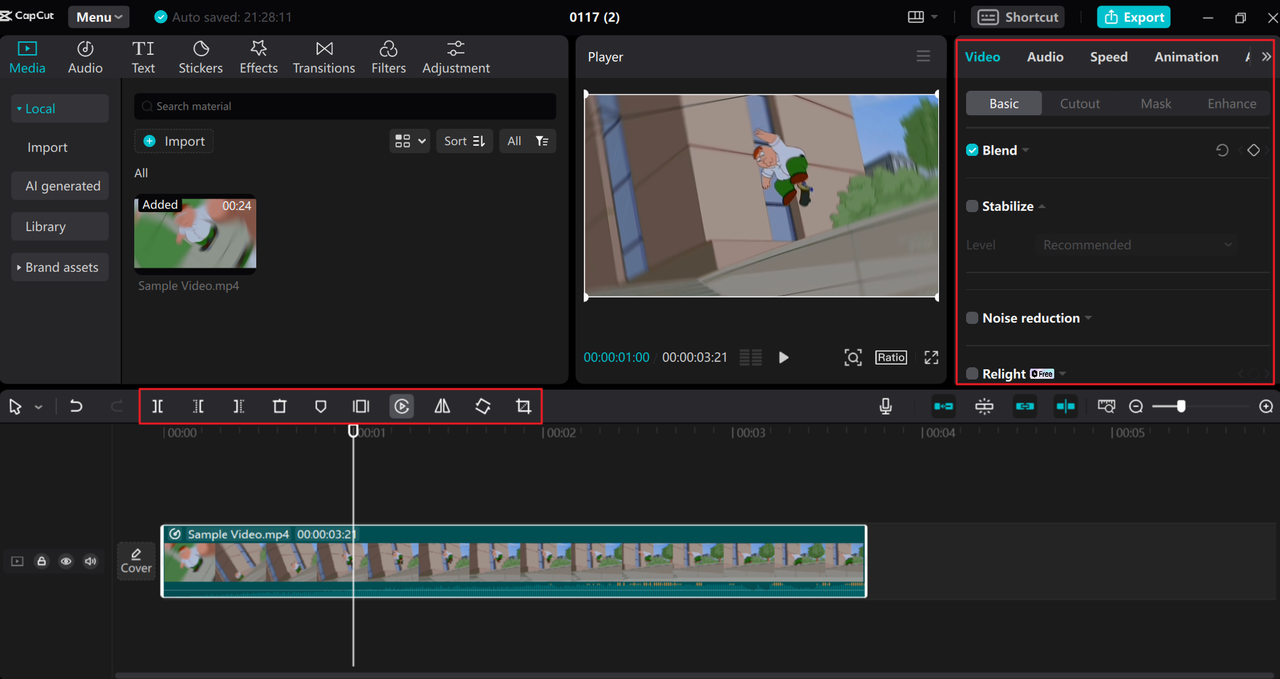
Task: Adjust the timeline zoom slider
Action: tap(1181, 406)
